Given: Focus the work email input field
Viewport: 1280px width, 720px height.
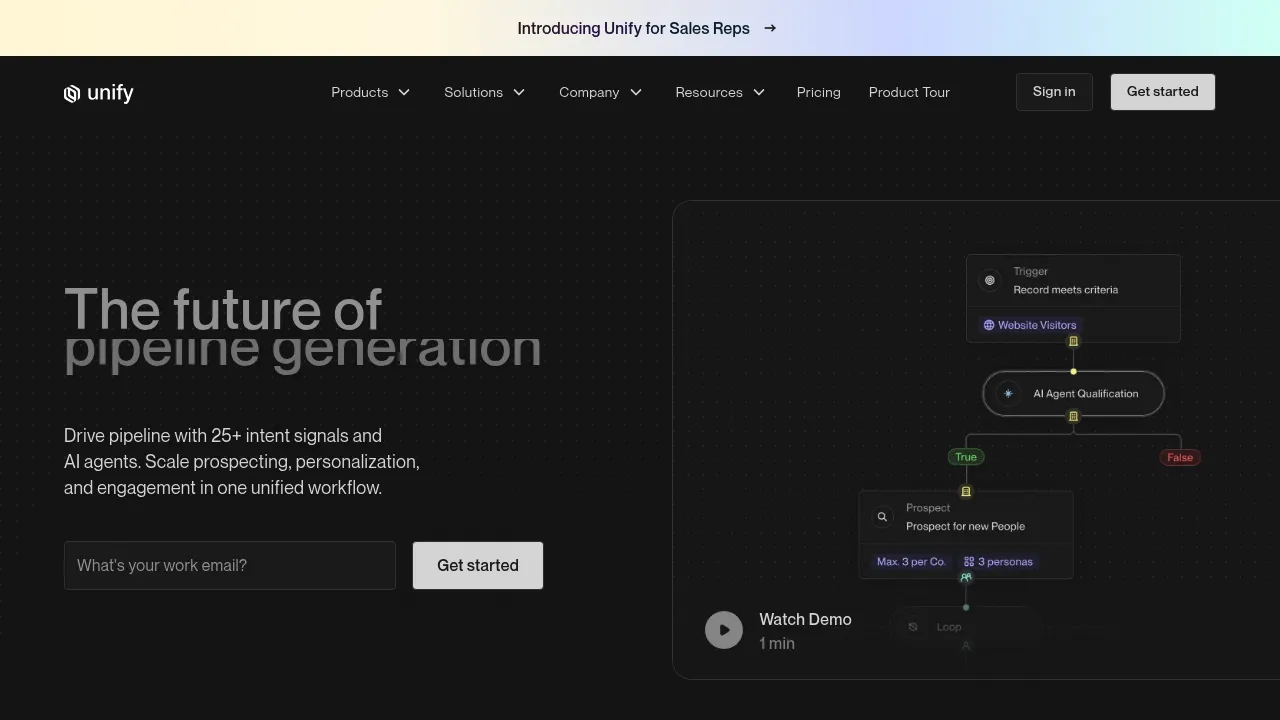Looking at the screenshot, I should [x=230, y=566].
